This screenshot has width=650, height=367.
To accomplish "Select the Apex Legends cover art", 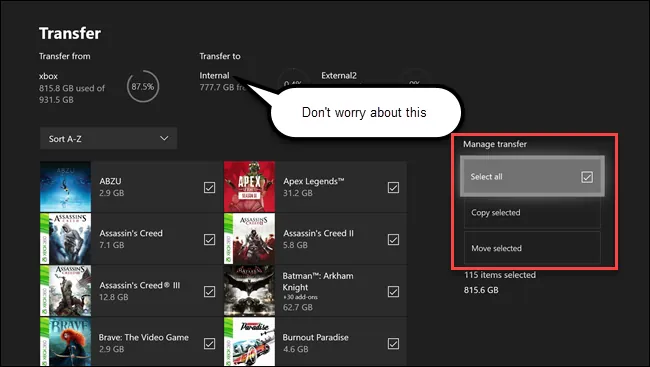I will (250, 187).
